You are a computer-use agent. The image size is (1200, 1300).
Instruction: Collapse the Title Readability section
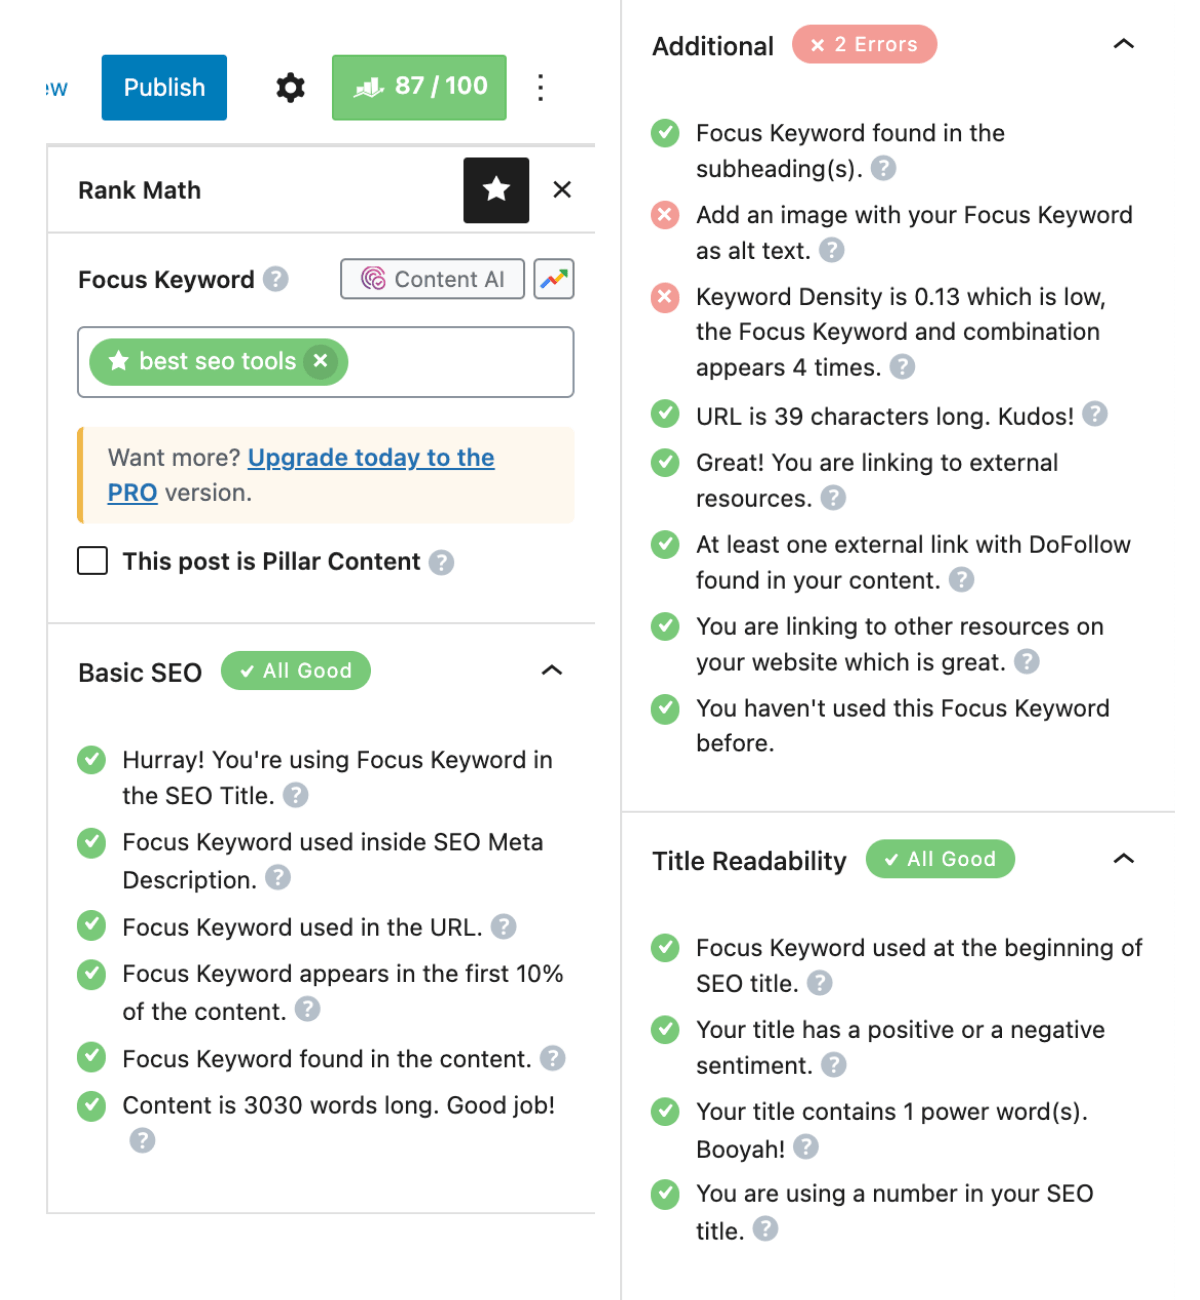pyautogui.click(x=1123, y=858)
